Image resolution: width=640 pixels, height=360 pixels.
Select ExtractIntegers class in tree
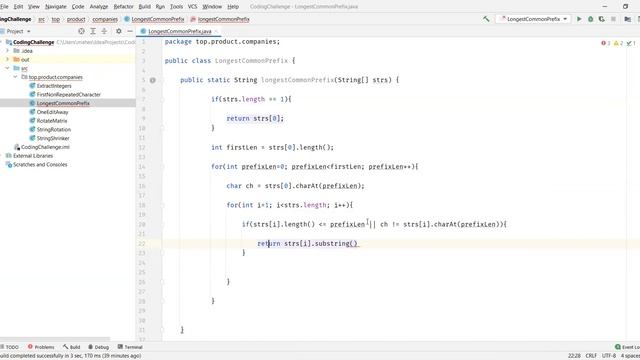54,86
